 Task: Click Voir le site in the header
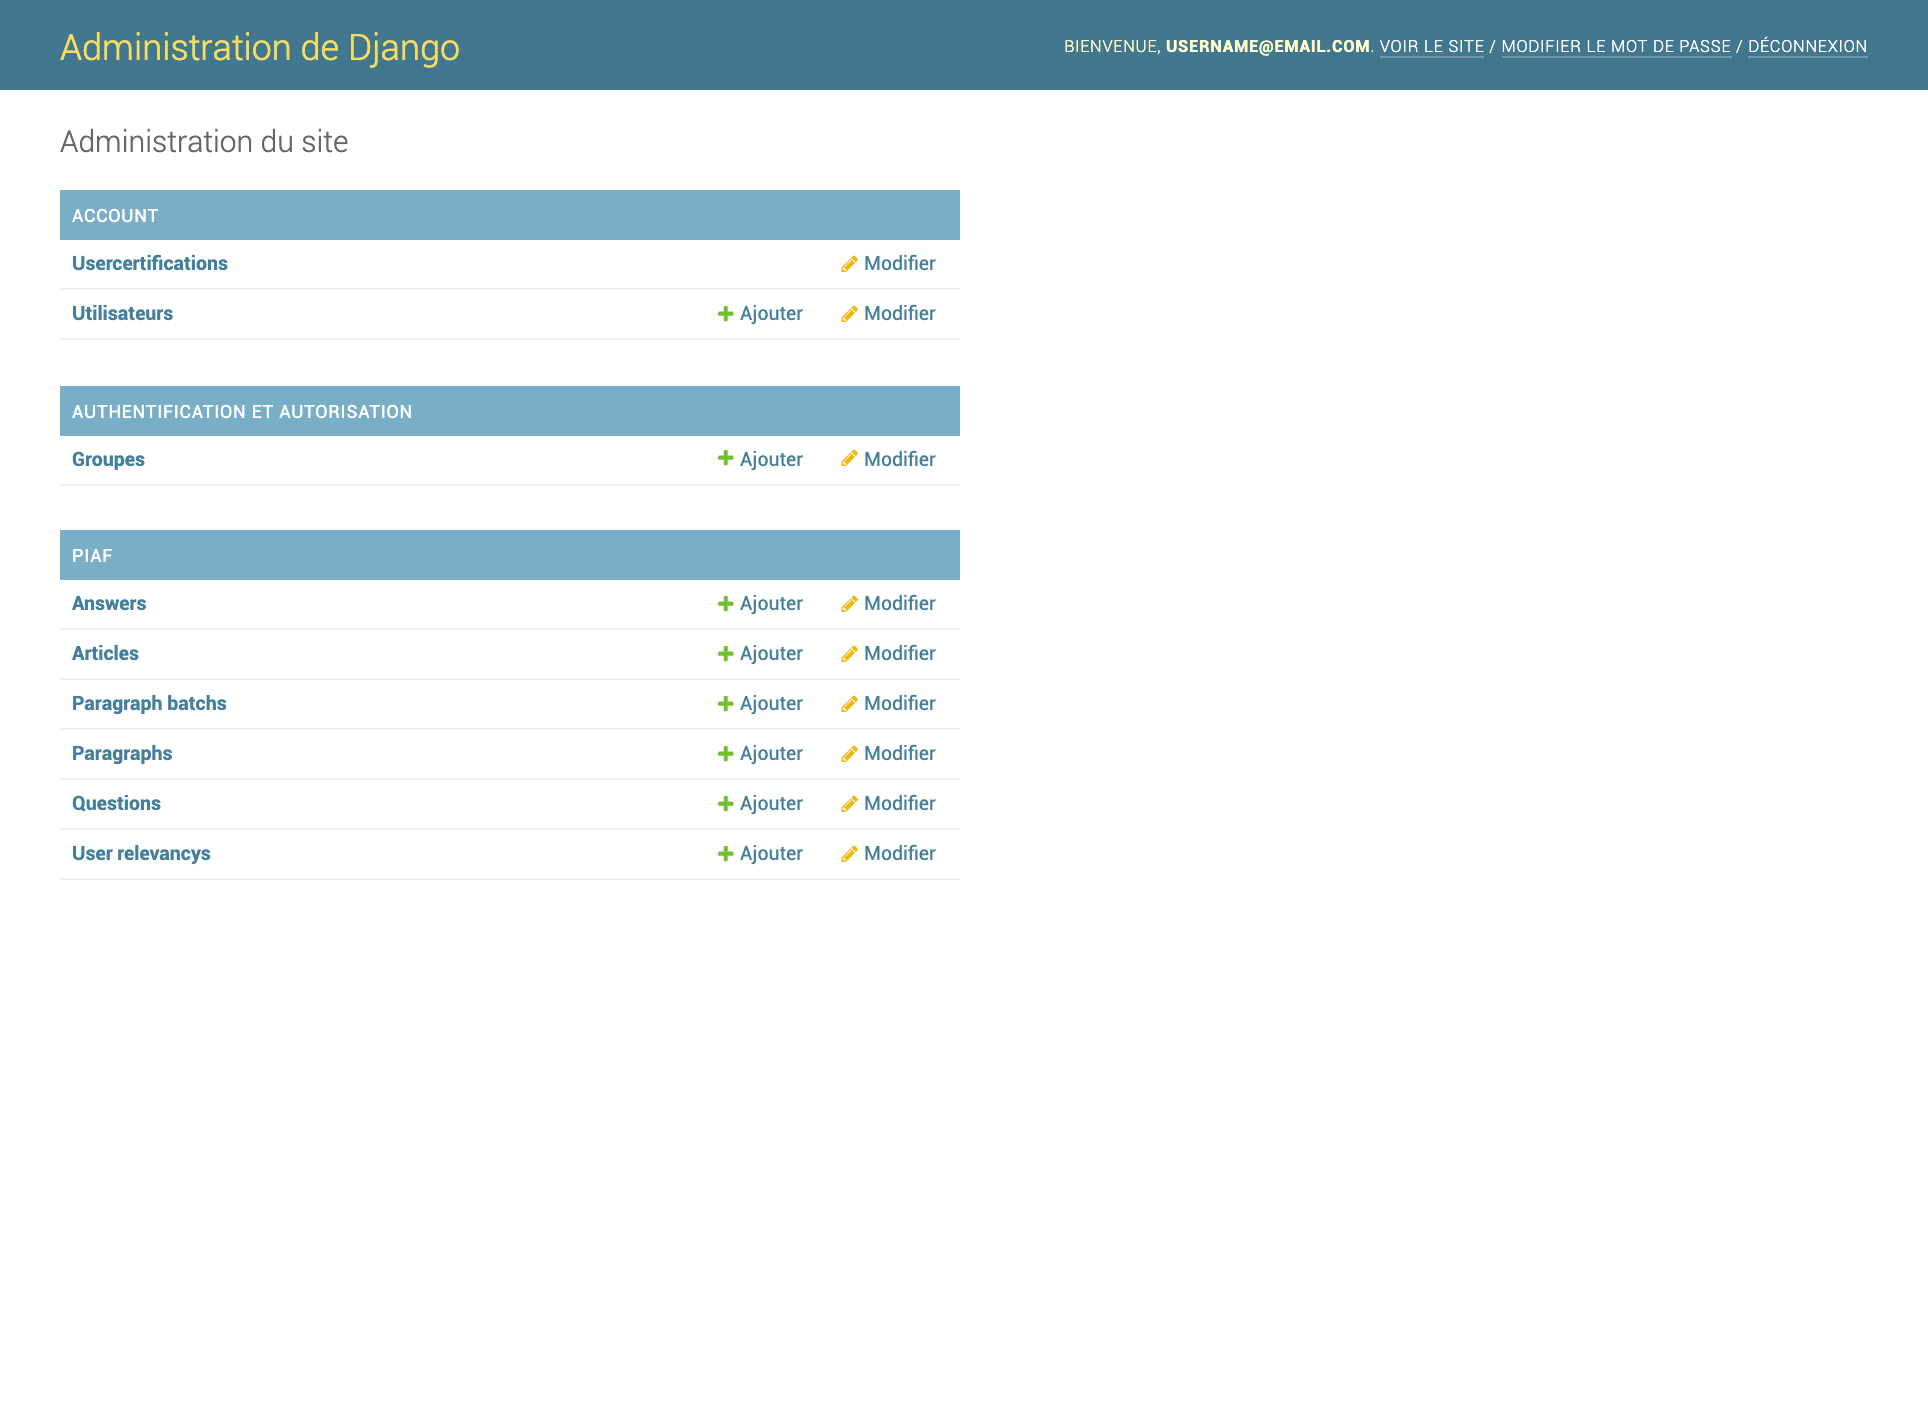click(1432, 47)
